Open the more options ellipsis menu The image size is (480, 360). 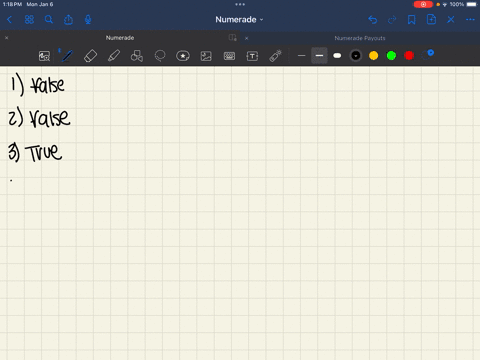pyautogui.click(x=470, y=20)
